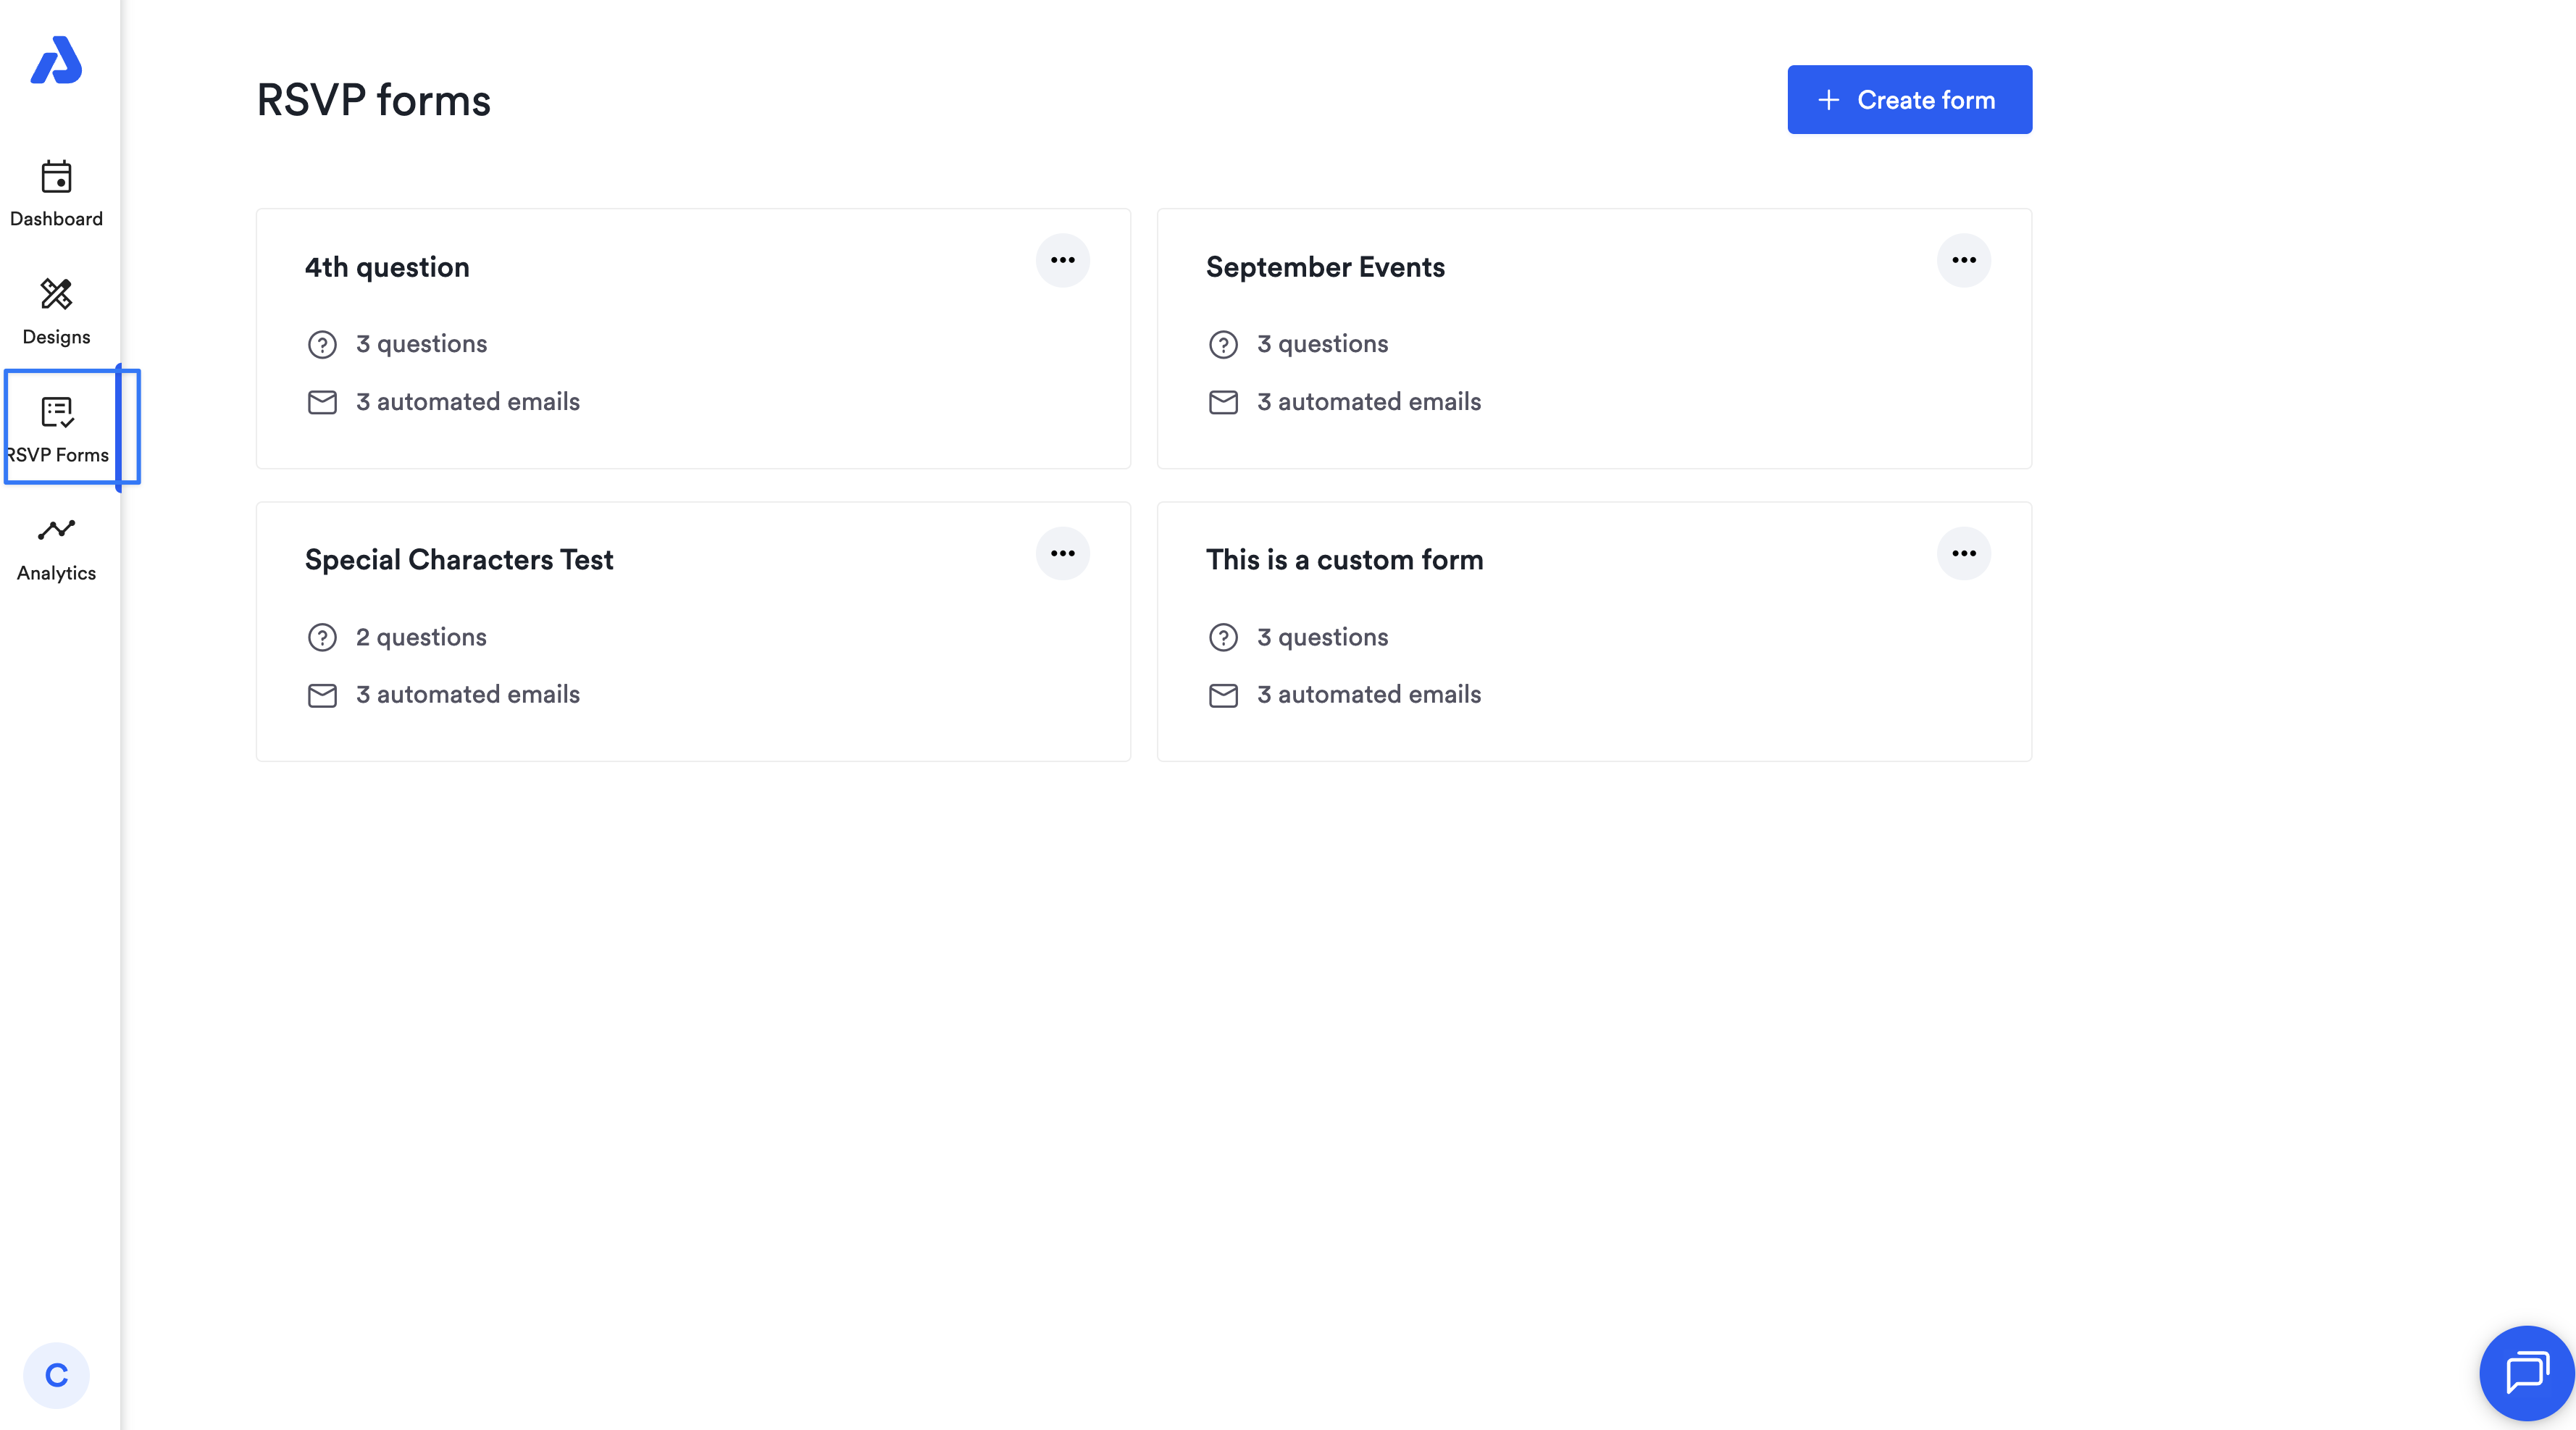The height and width of the screenshot is (1430, 2576).
Task: Show options for This is a custom form
Action: coord(1963,553)
